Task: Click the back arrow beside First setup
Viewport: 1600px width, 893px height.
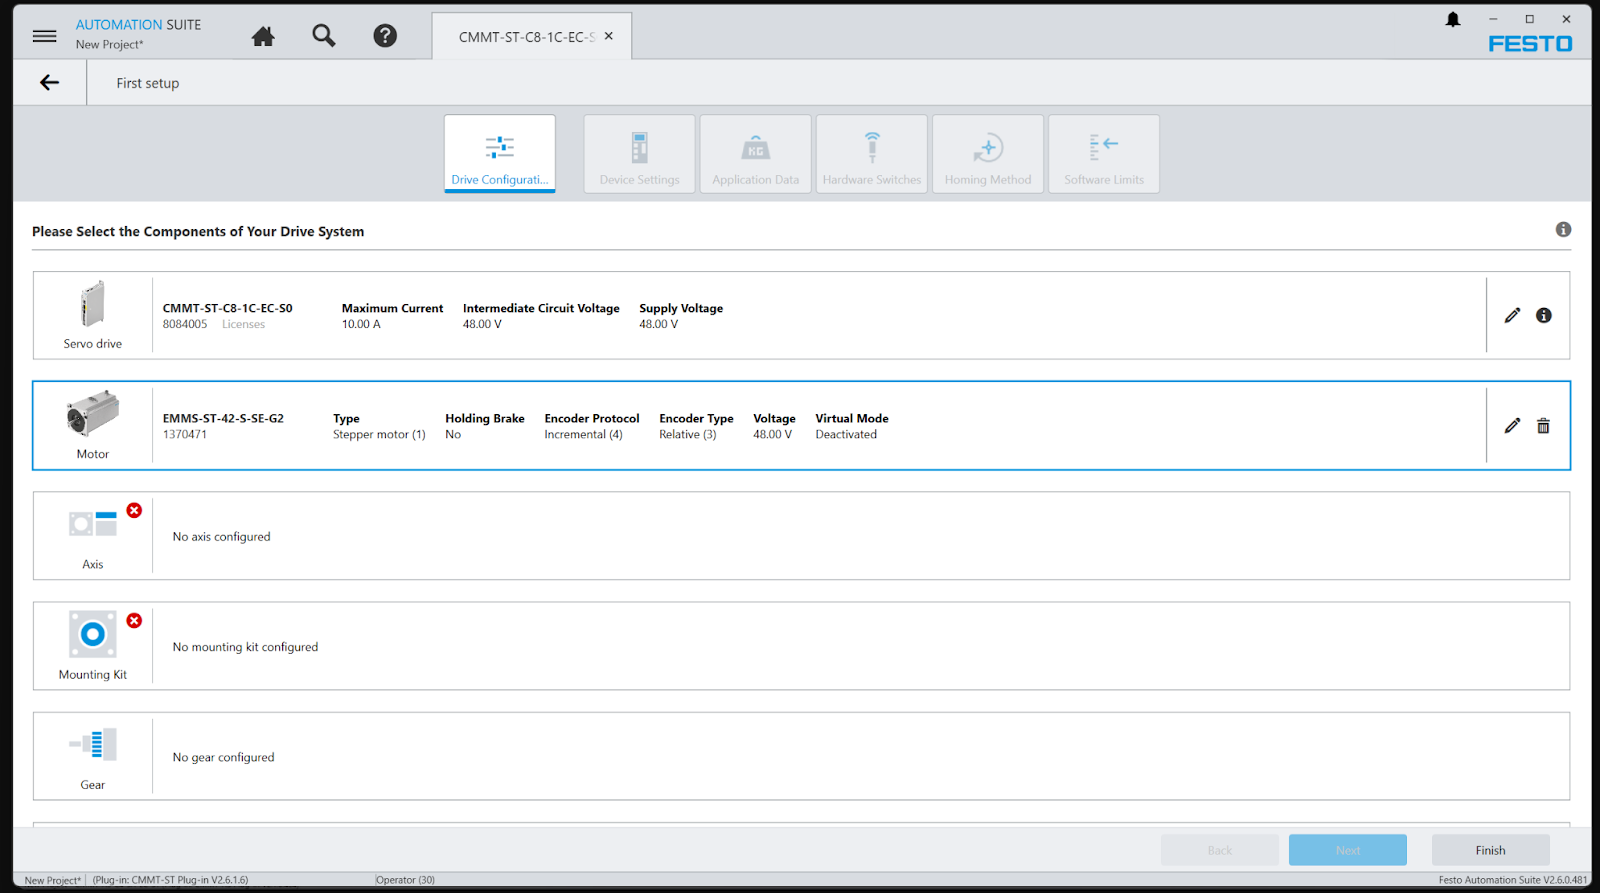Action: coord(50,83)
